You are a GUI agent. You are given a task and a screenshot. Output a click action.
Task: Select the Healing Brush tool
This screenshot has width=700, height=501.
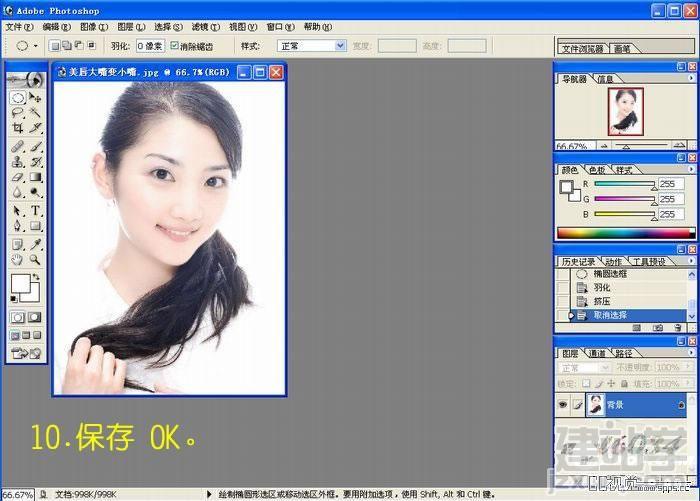18,146
